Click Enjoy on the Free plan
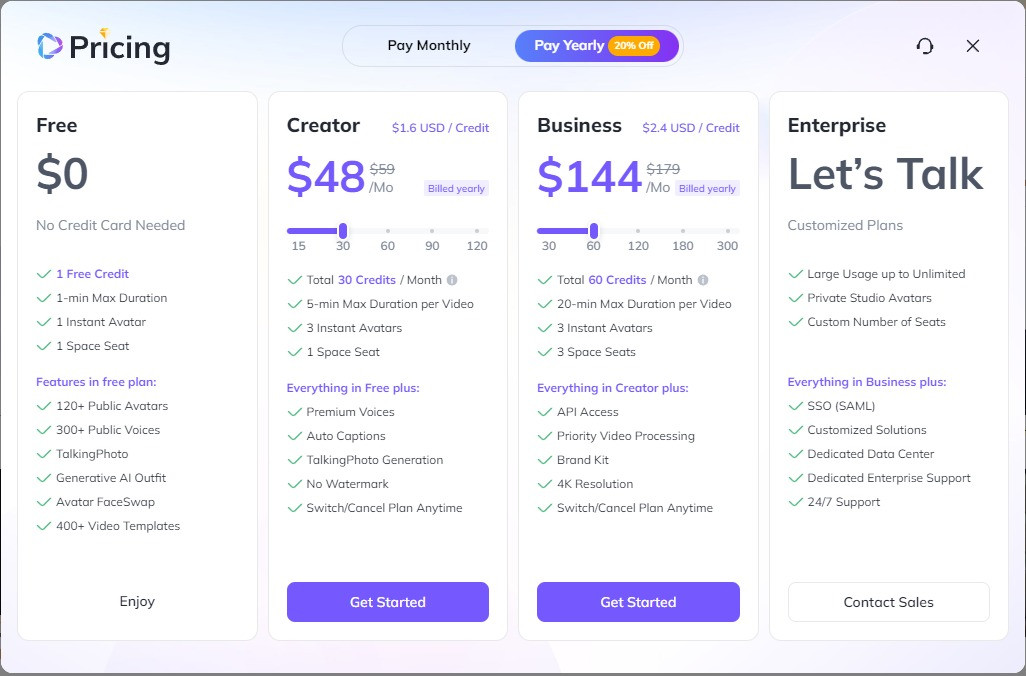The width and height of the screenshot is (1026, 676). click(x=137, y=601)
